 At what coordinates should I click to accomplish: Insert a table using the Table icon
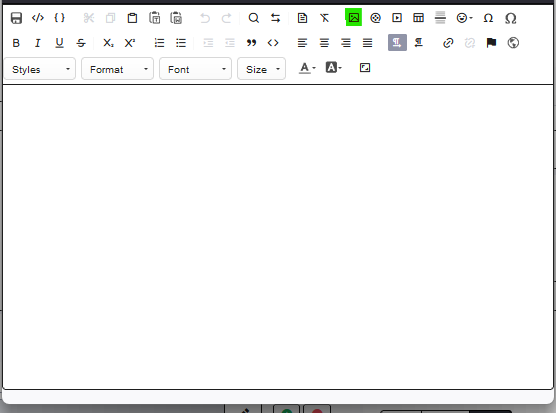(x=418, y=17)
